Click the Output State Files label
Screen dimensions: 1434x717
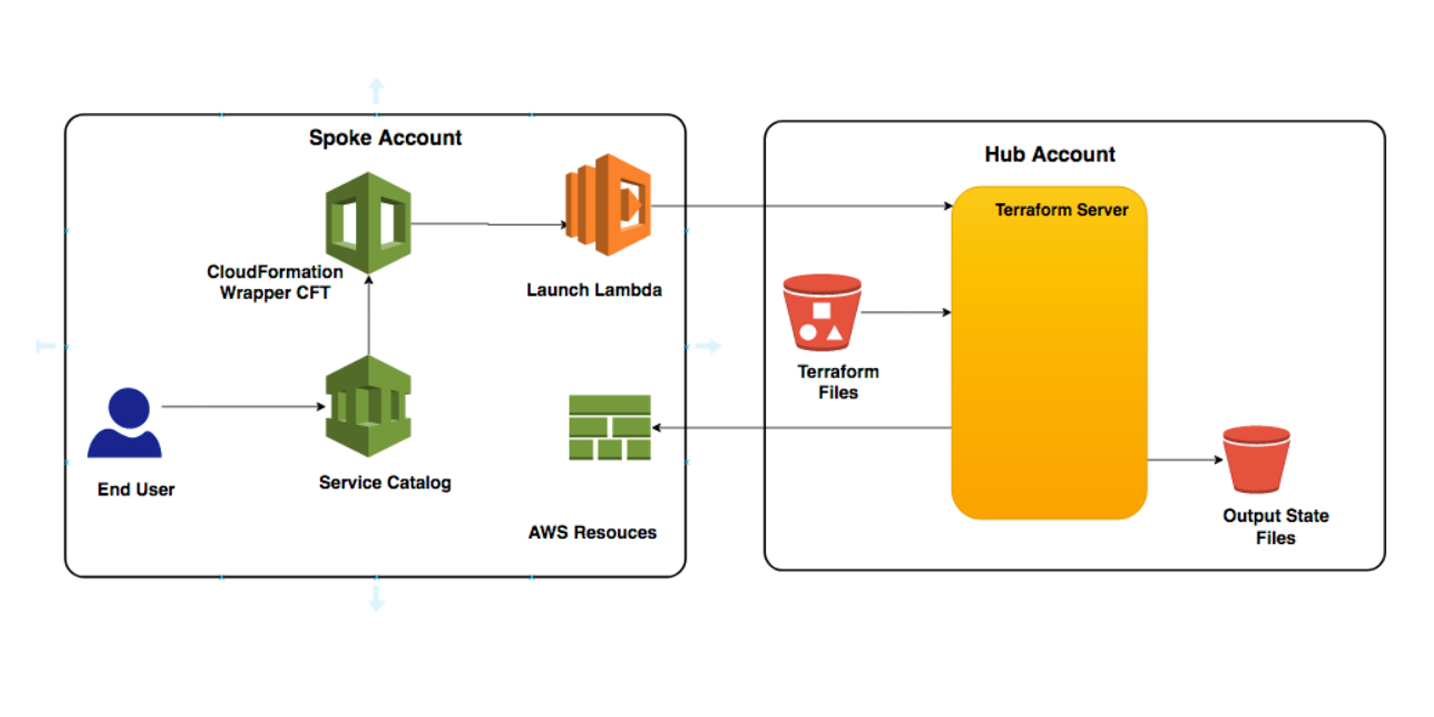click(1276, 527)
